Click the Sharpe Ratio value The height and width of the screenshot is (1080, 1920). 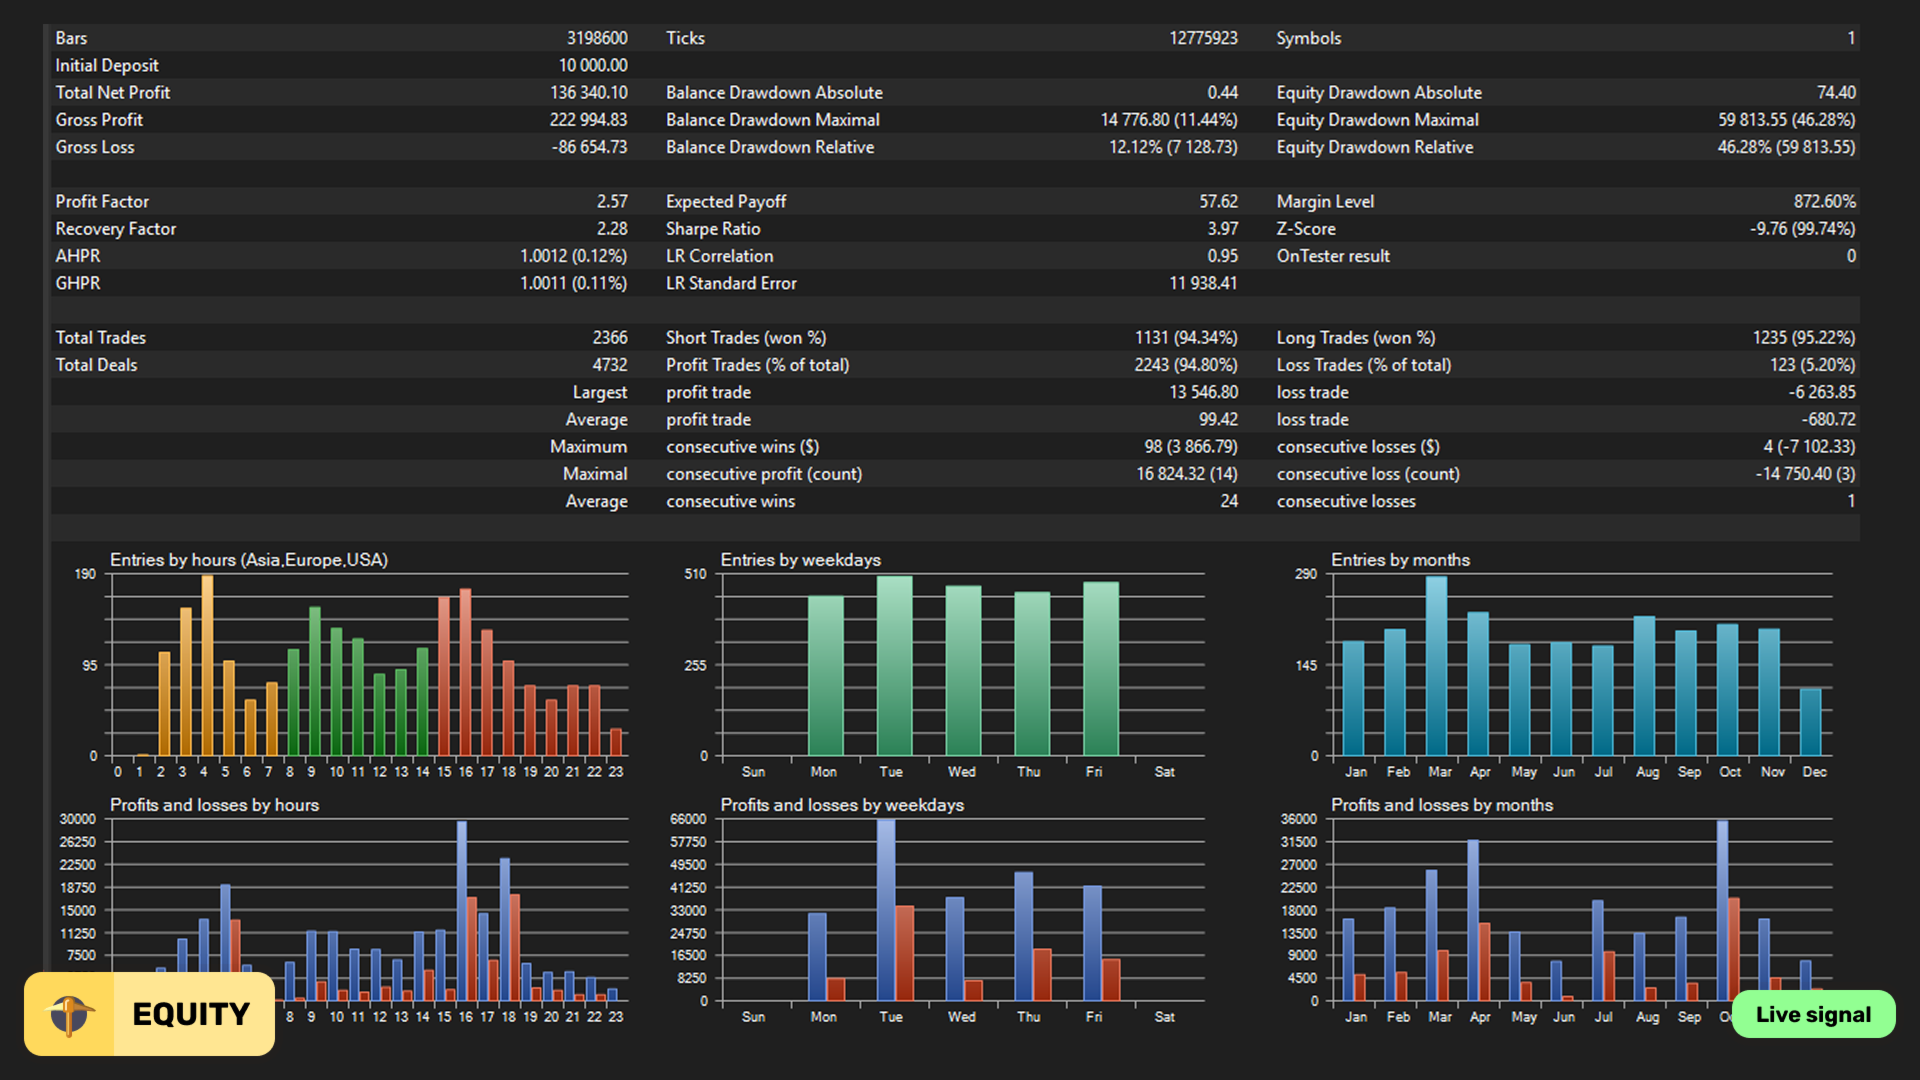(1221, 229)
